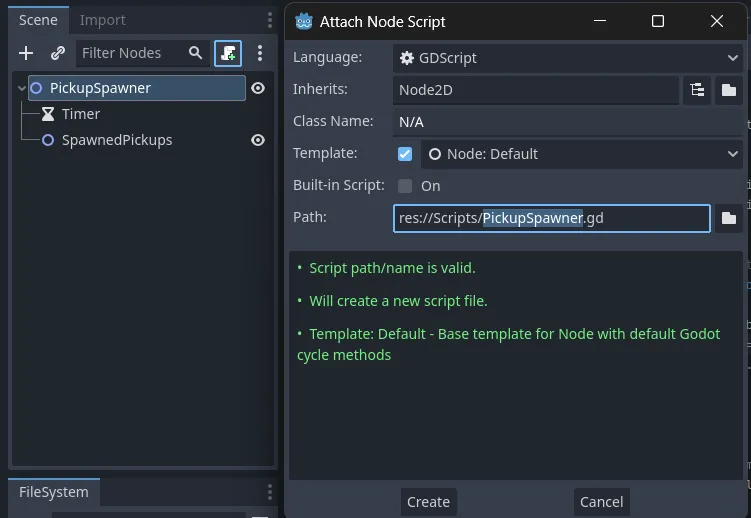Click the script Path text field

click(552, 218)
